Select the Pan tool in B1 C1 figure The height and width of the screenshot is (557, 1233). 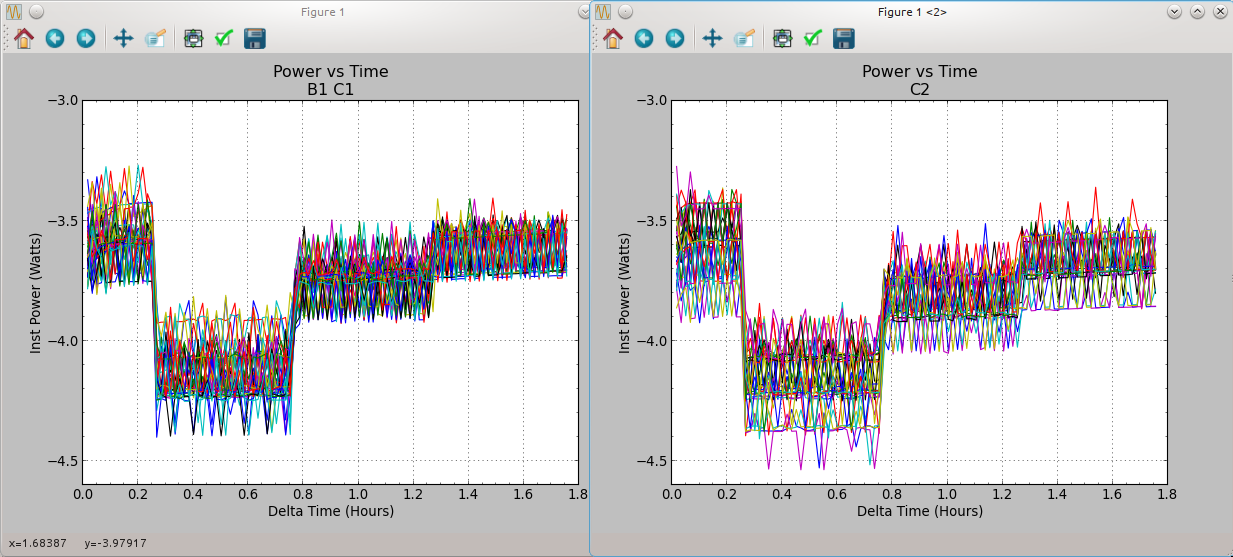click(x=123, y=39)
